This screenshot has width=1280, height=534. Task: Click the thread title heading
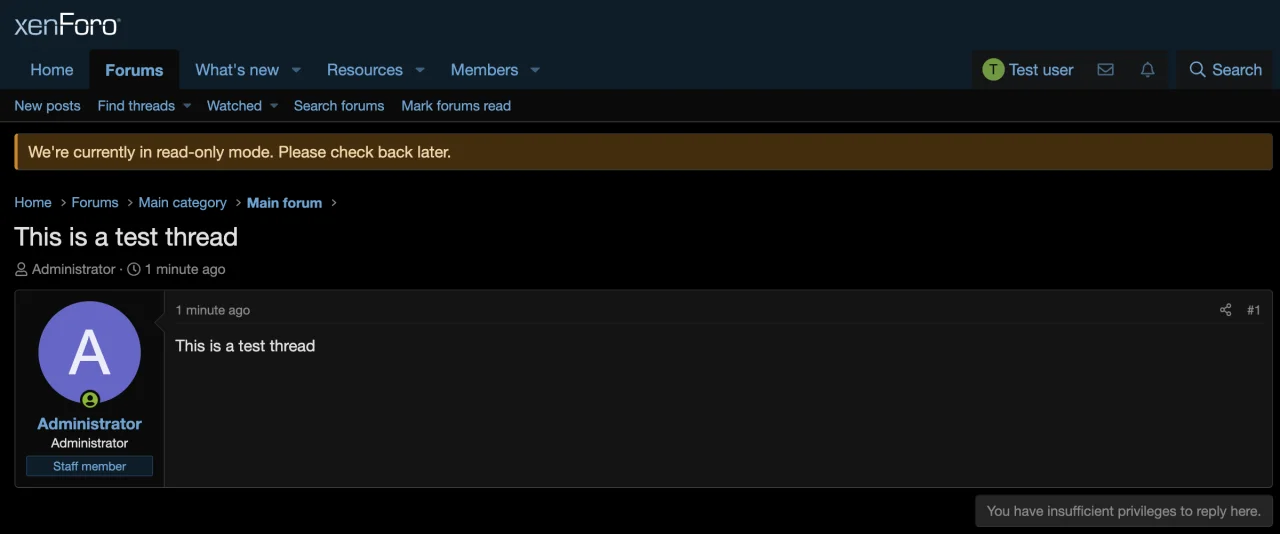coord(126,237)
